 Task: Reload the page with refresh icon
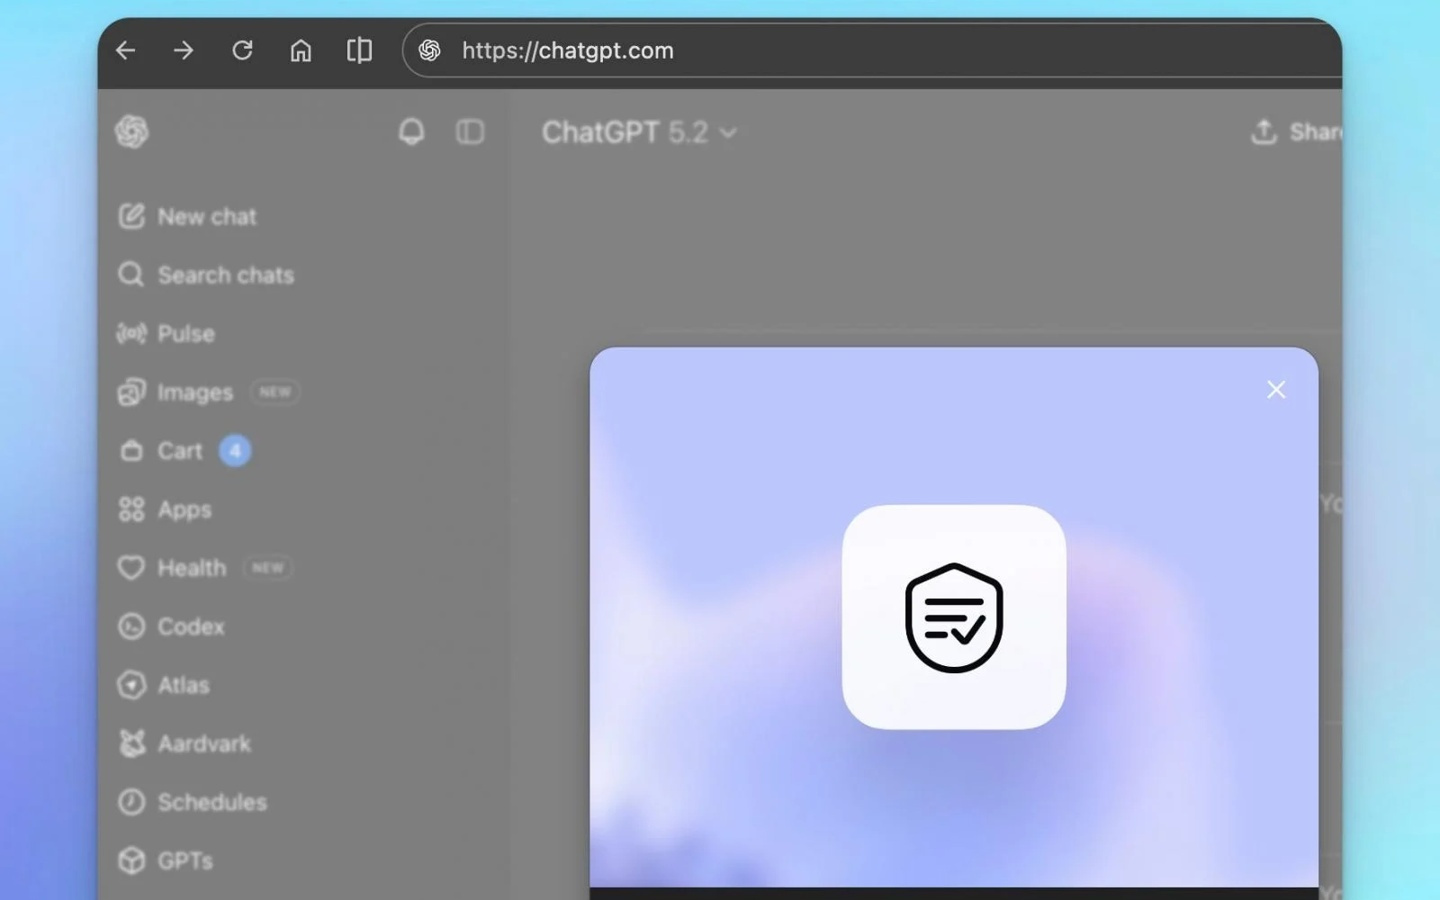pyautogui.click(x=242, y=51)
